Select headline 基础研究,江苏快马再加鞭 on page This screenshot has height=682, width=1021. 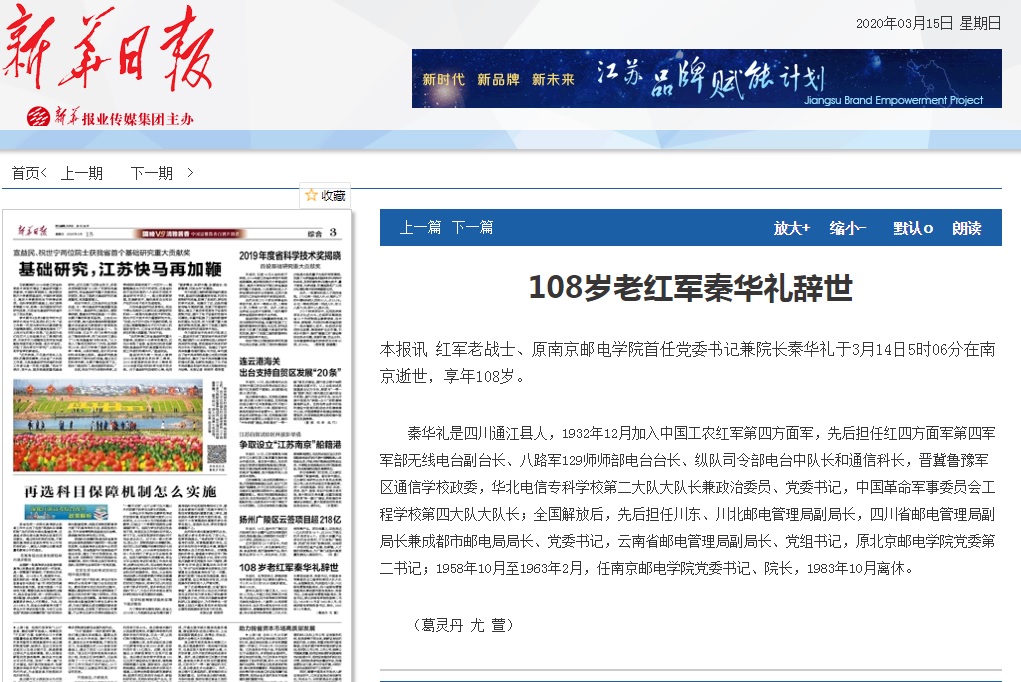point(120,269)
